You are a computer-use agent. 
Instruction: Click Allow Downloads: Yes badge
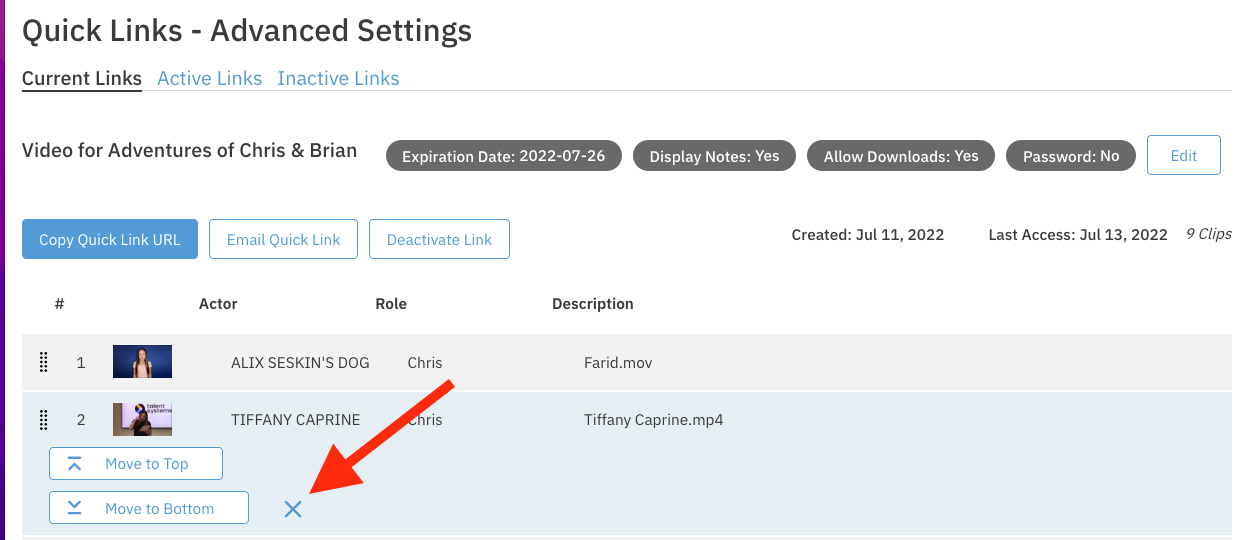(901, 156)
